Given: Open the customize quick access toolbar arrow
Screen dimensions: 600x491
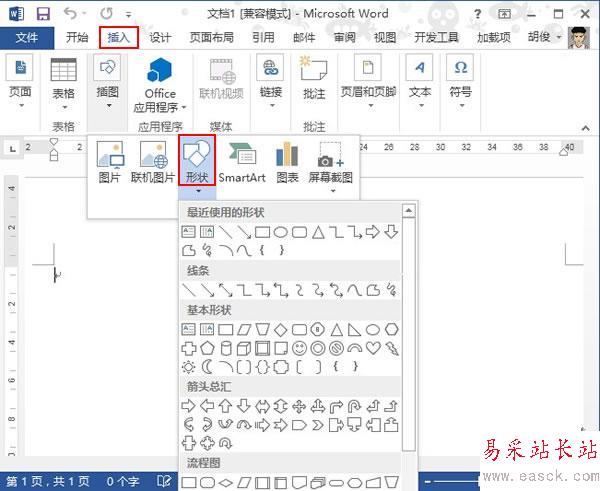Looking at the screenshot, I should [x=129, y=15].
